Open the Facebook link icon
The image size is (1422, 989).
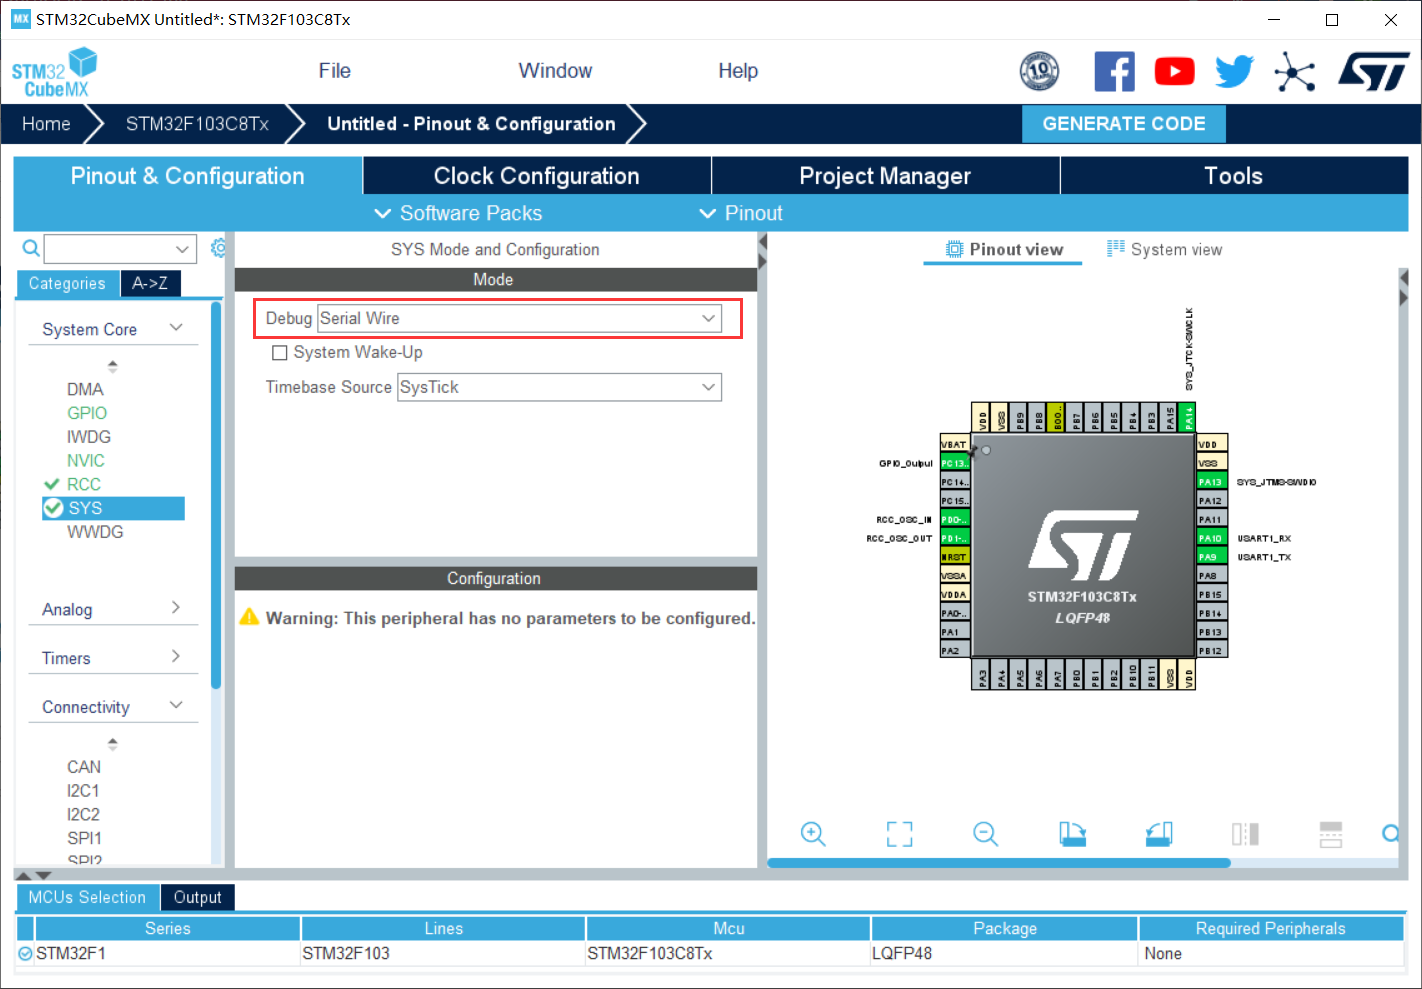pos(1114,72)
